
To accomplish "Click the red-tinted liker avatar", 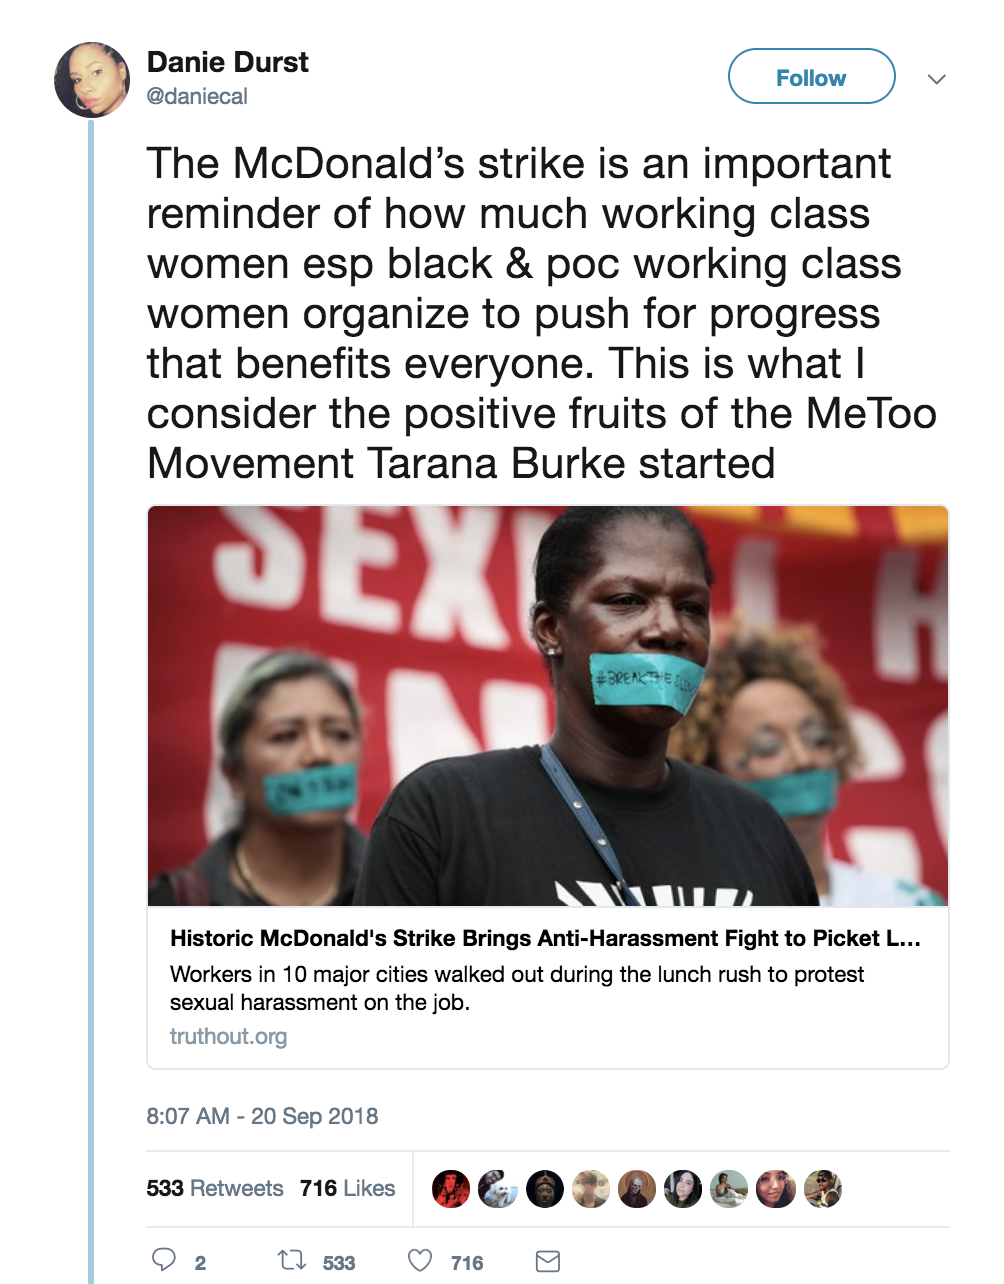I will coord(451,1189).
